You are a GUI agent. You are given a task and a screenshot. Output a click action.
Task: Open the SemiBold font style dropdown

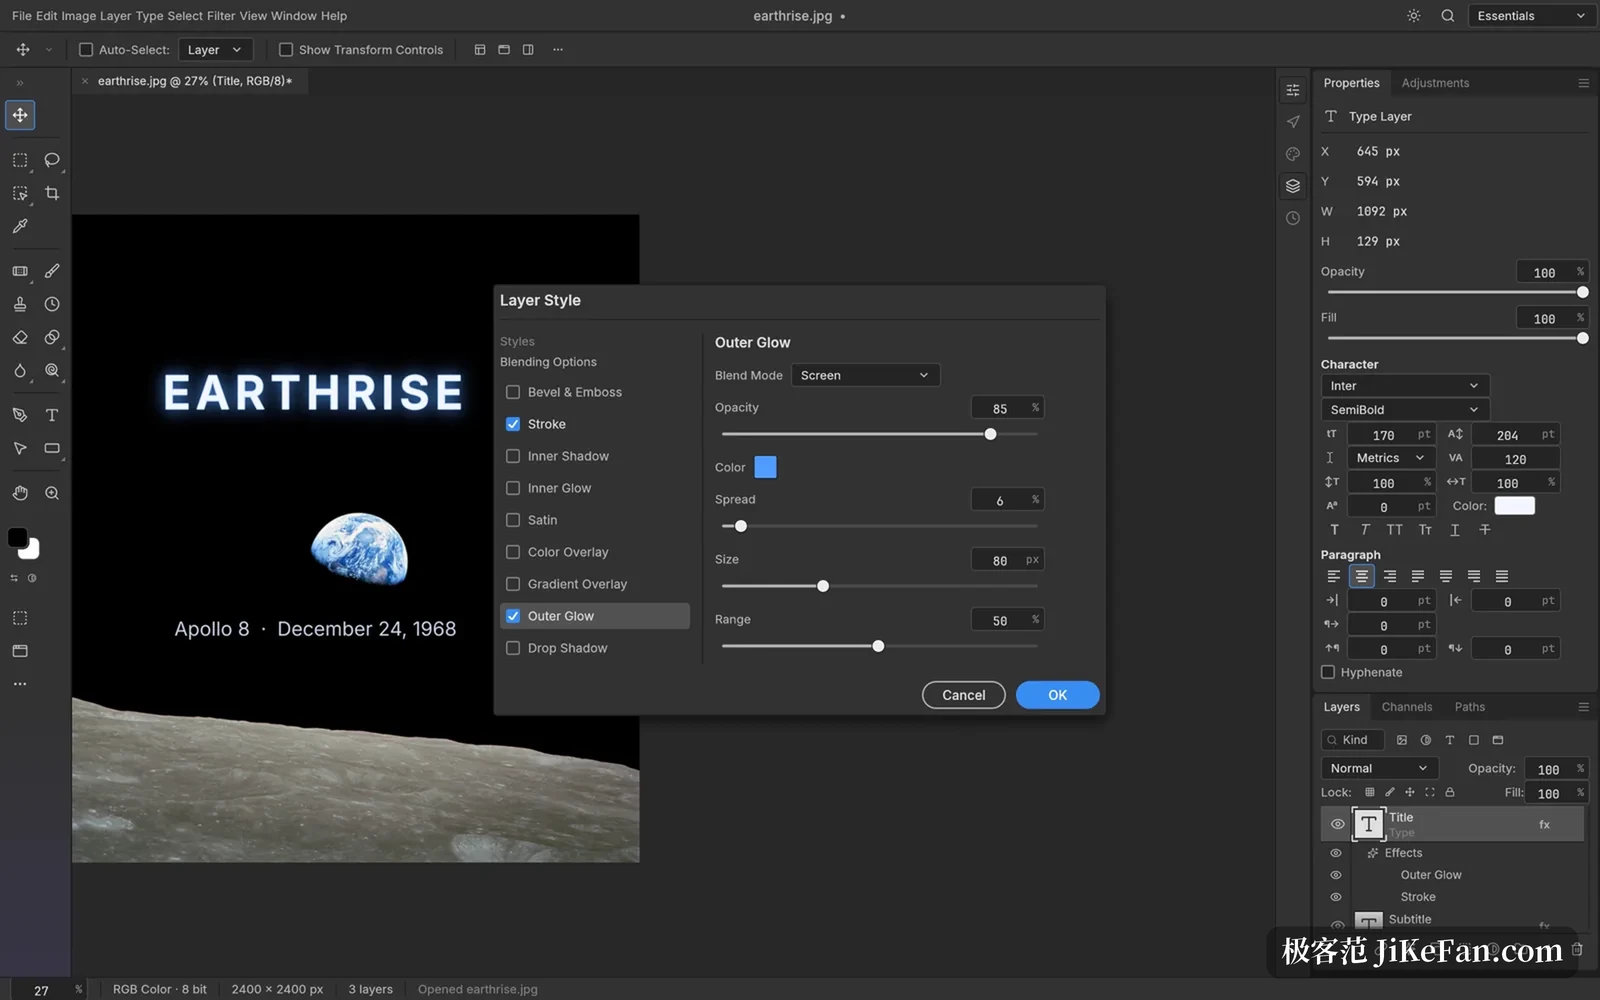click(x=1405, y=410)
